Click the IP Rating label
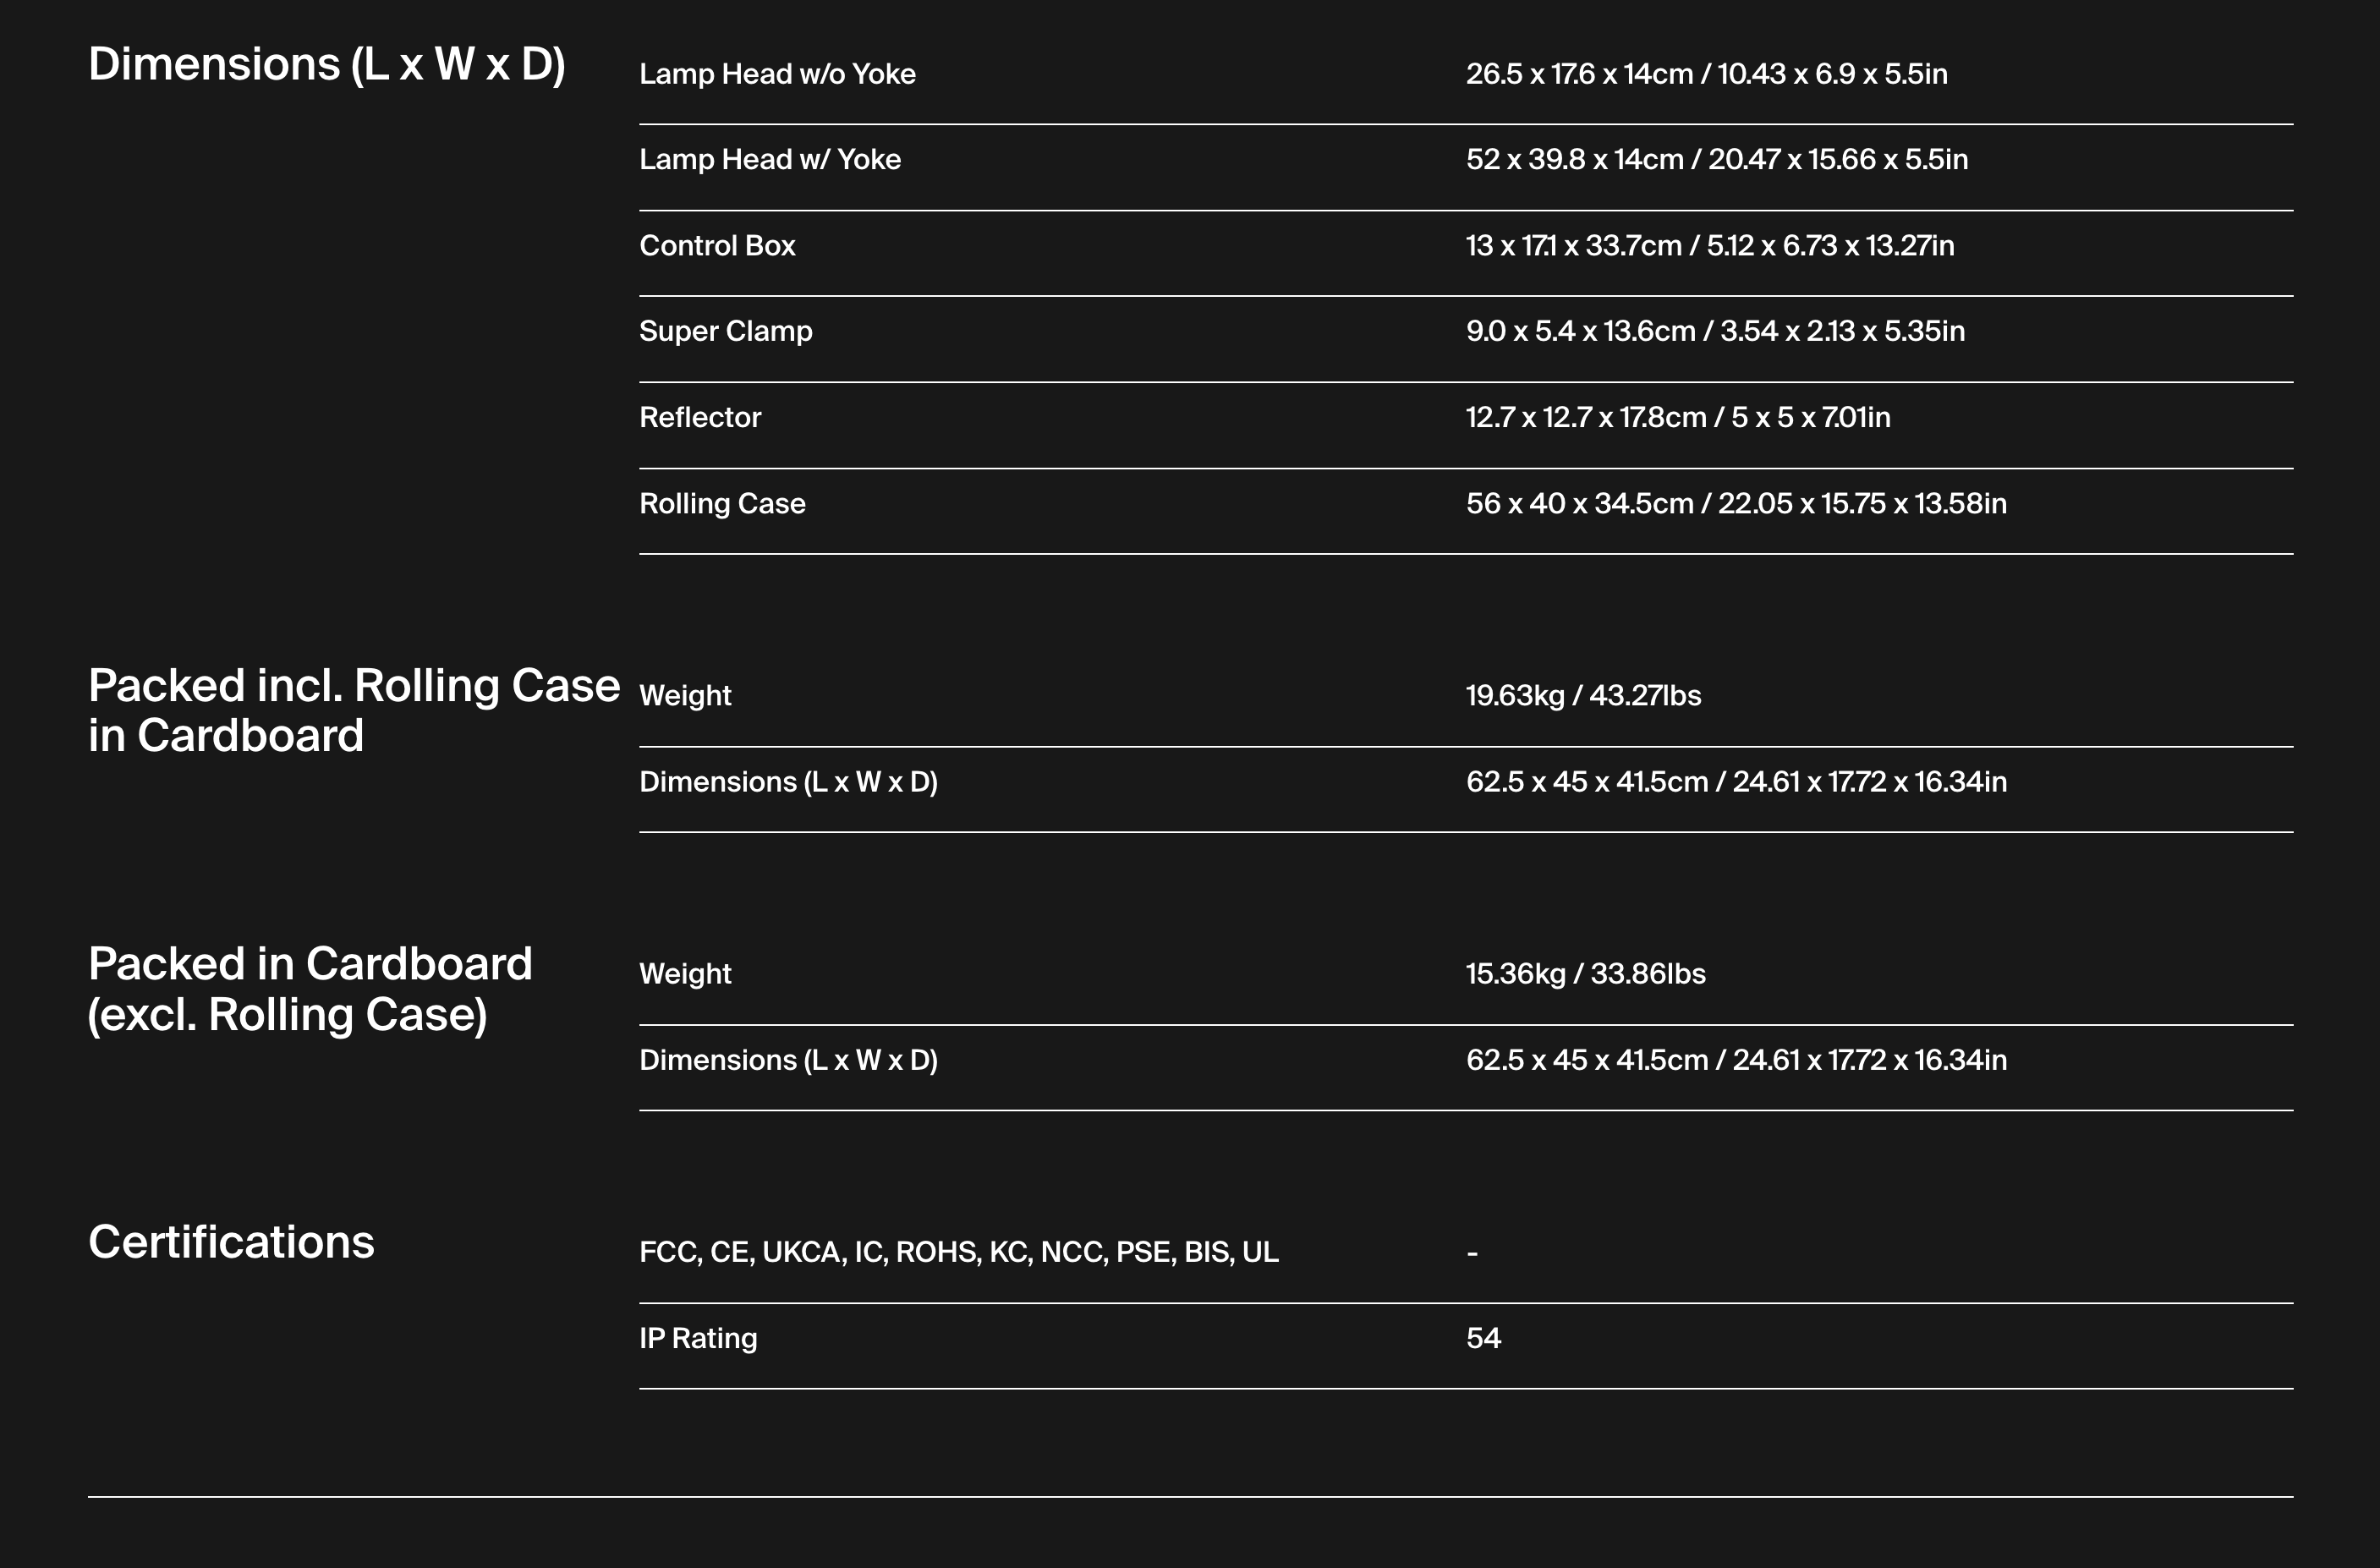 click(x=698, y=1339)
